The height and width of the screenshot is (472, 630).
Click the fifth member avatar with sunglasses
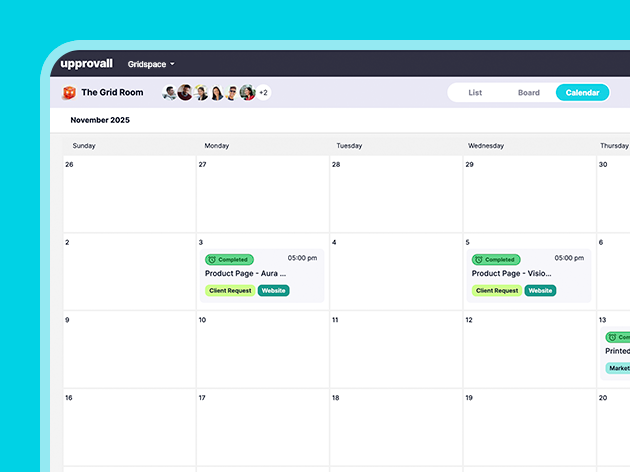click(x=232, y=93)
